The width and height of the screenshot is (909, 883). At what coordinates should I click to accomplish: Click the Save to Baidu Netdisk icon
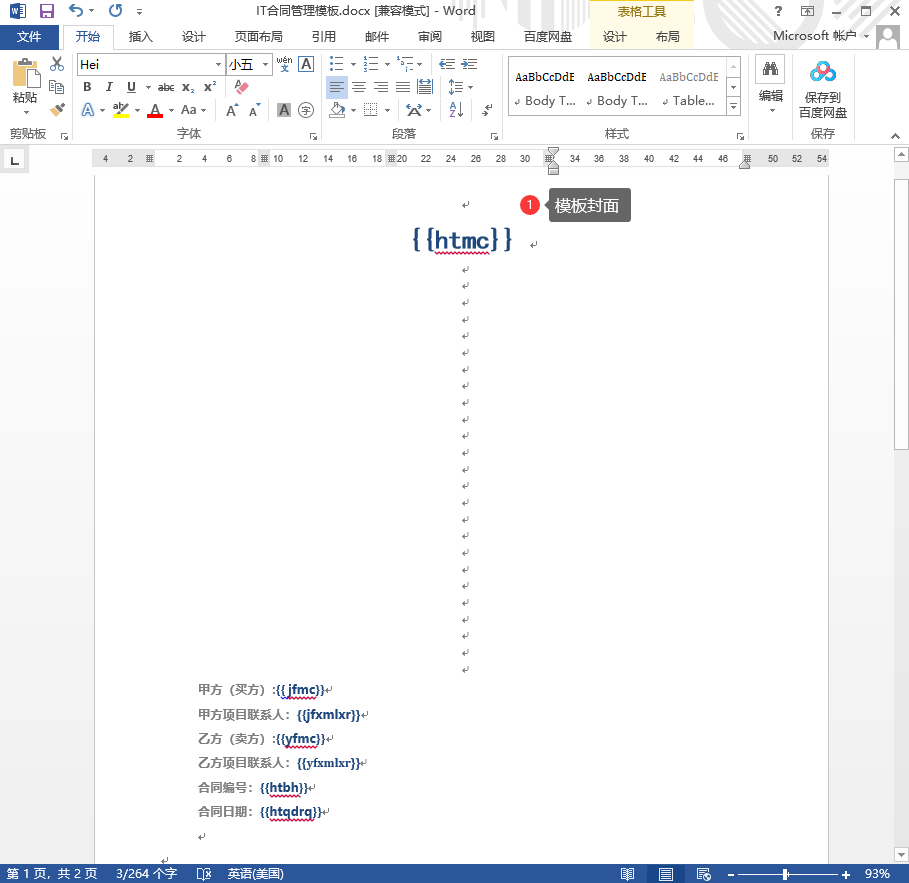[x=822, y=72]
